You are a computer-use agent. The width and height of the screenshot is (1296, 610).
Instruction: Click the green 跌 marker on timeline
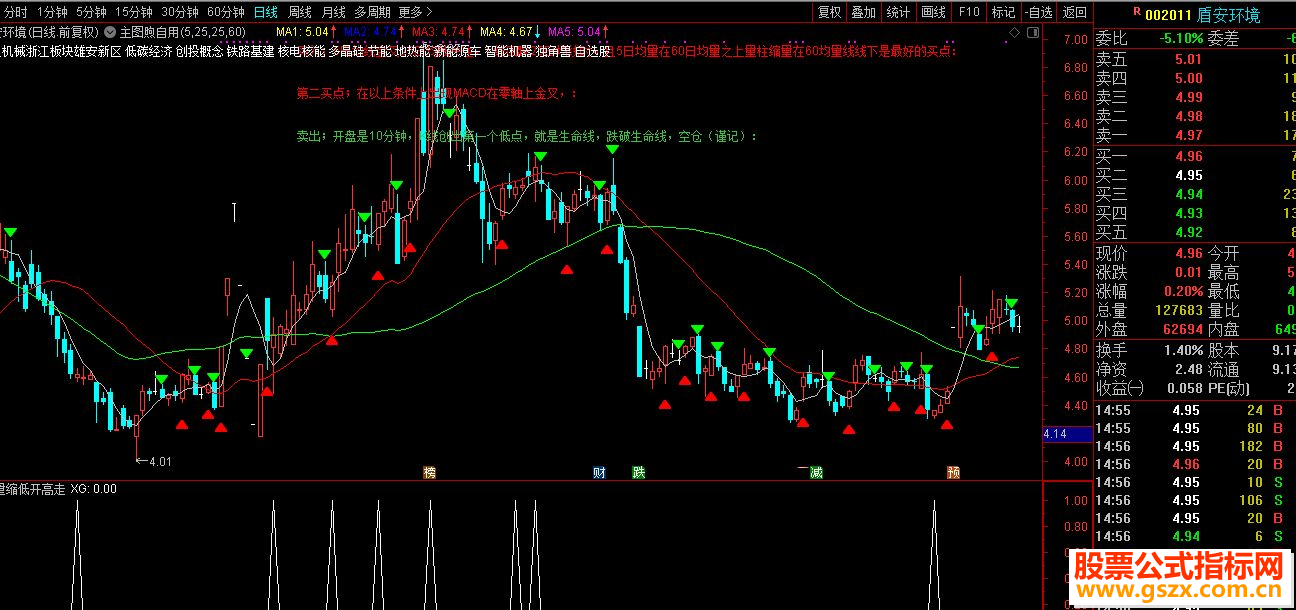[638, 472]
